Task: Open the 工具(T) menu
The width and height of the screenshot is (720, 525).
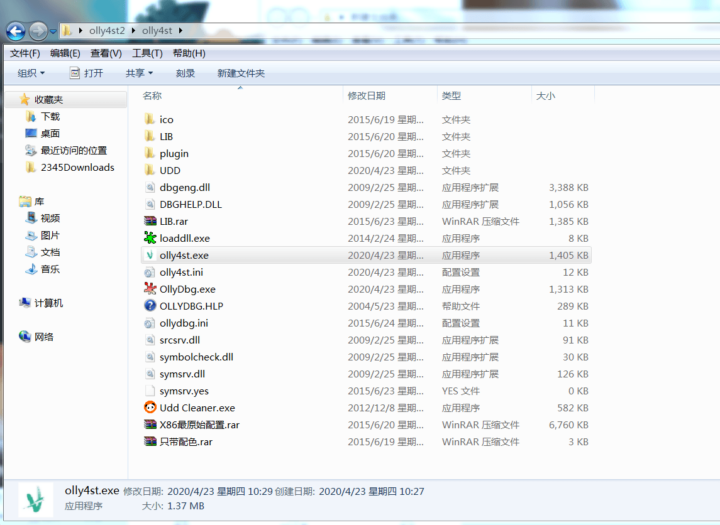Action: (x=147, y=53)
